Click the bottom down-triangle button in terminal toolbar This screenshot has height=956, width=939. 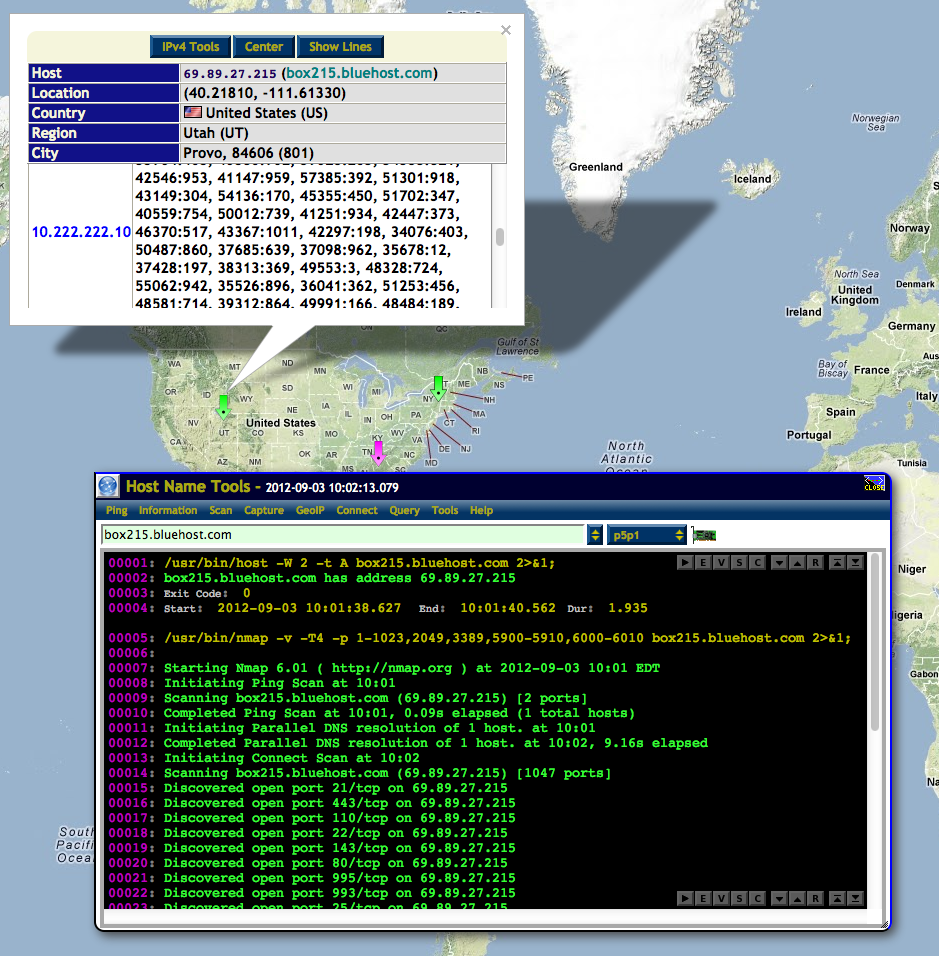[x=779, y=898]
